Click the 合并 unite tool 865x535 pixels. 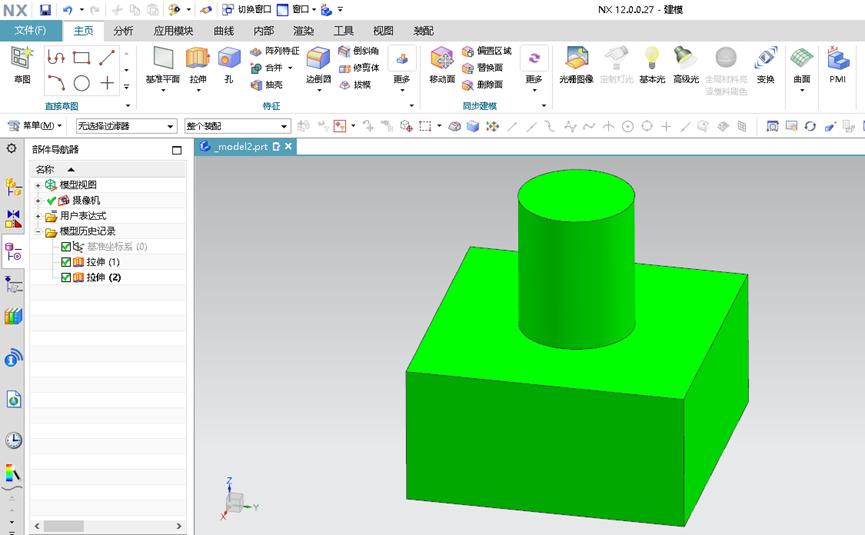tap(268, 68)
